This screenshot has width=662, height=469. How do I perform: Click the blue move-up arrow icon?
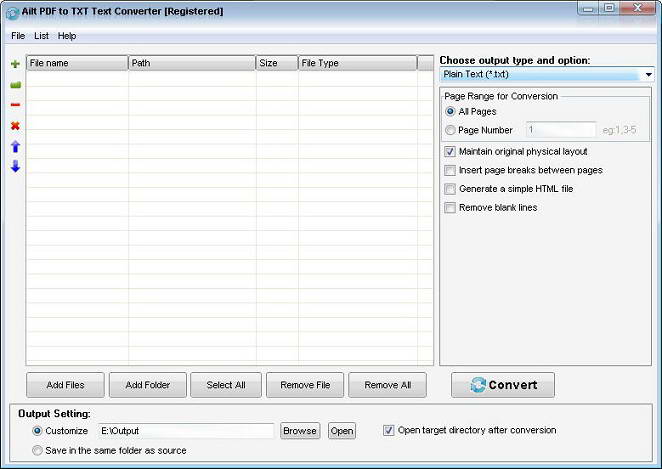pos(15,146)
